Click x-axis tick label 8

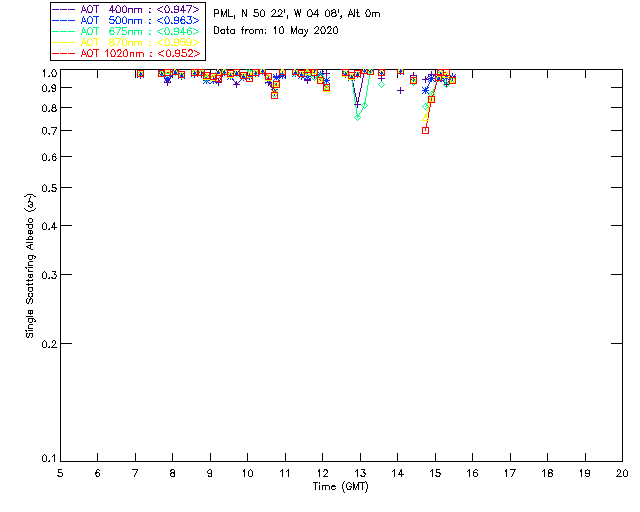coord(173,473)
